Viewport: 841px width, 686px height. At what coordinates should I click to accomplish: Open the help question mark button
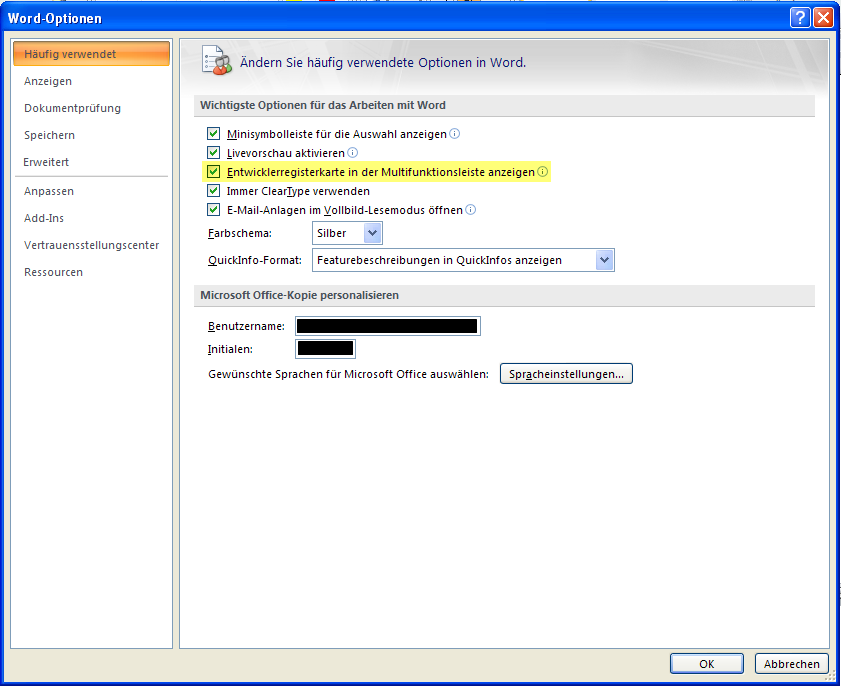[800, 18]
